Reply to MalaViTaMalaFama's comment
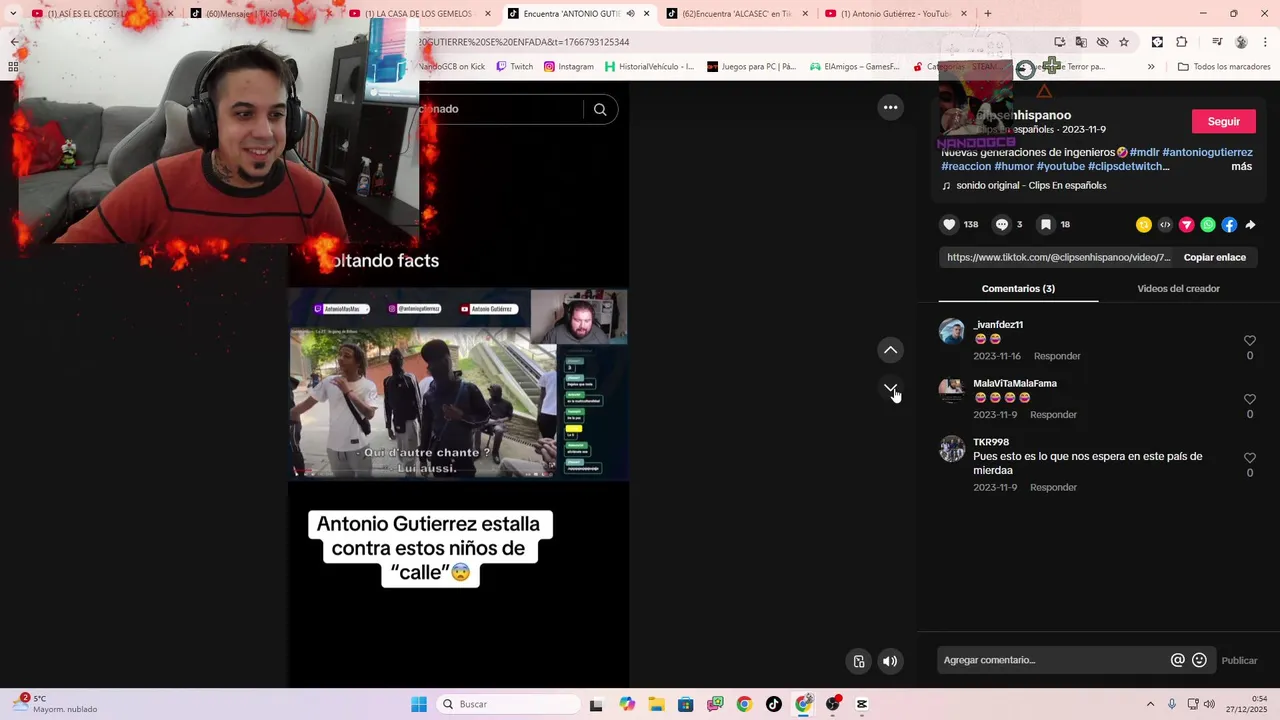Viewport: 1280px width, 720px height. pos(1053,415)
